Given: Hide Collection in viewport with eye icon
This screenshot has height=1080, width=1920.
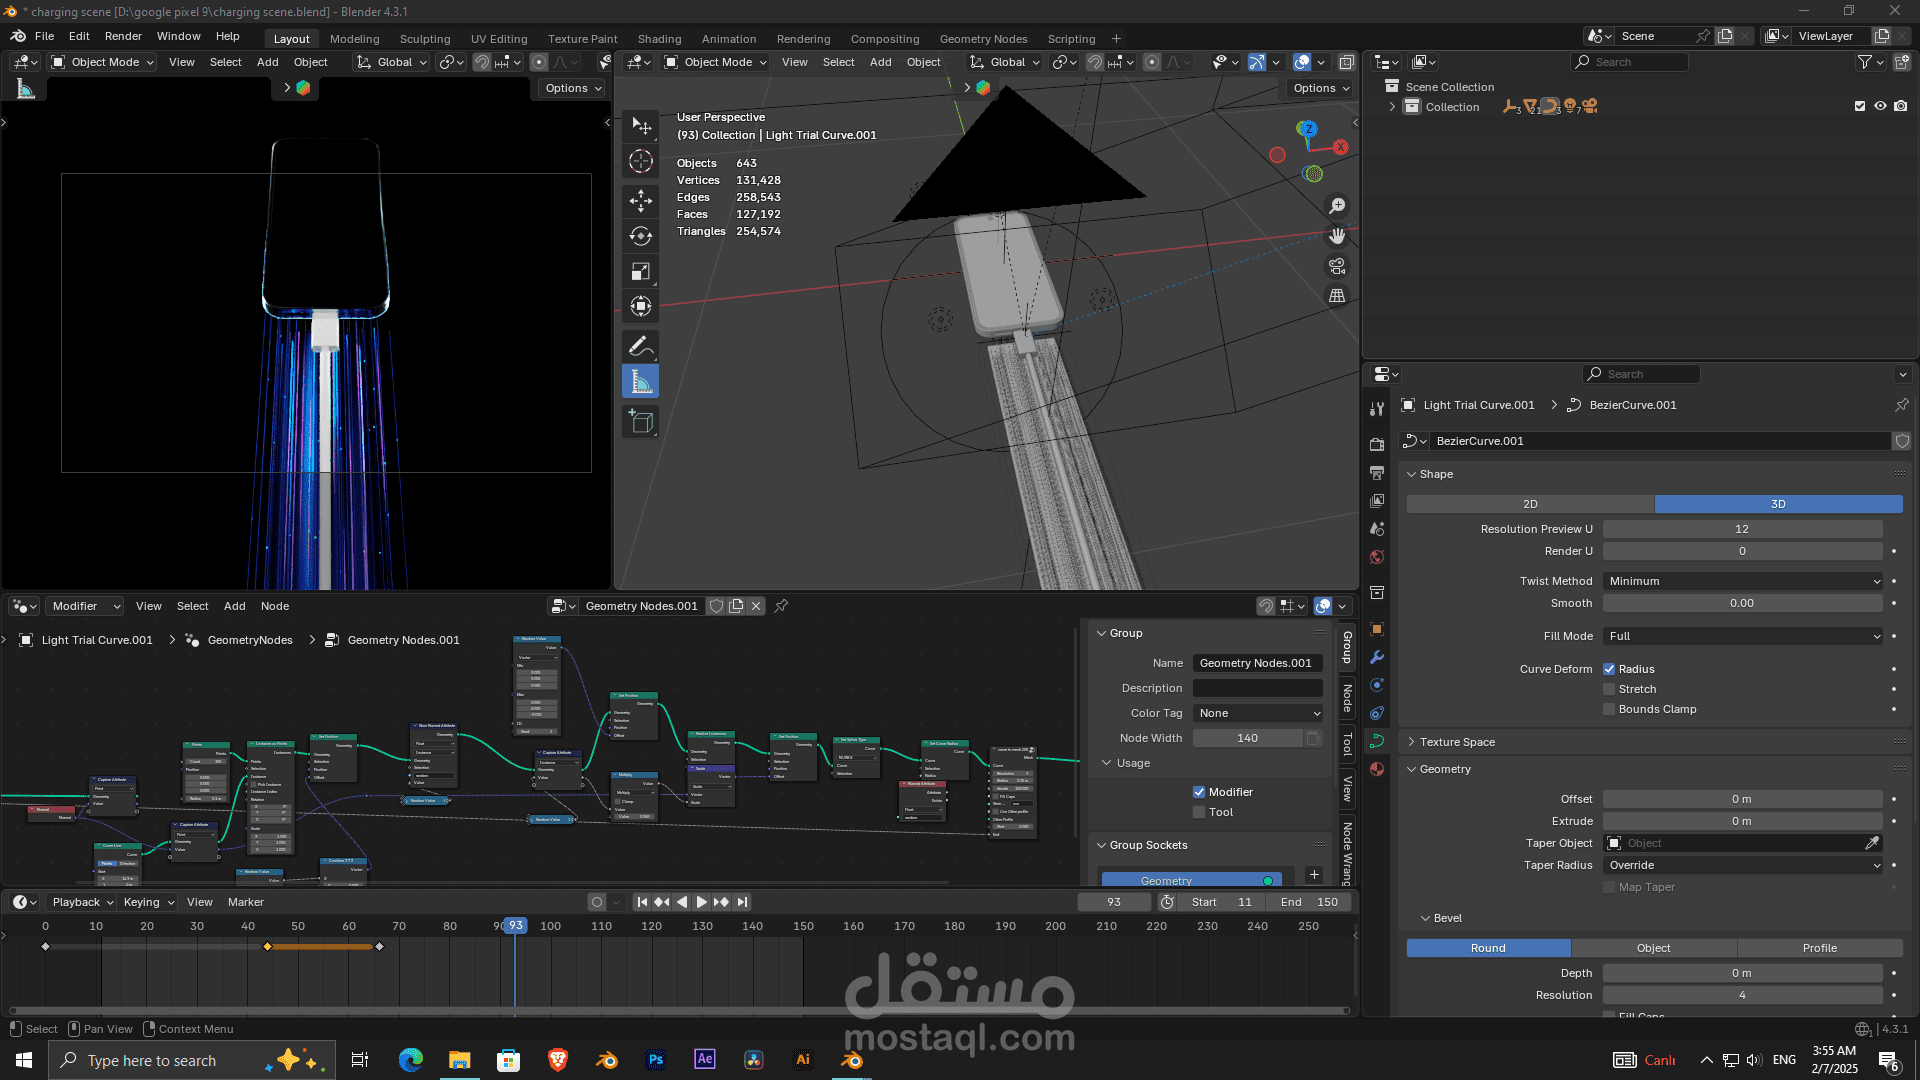Looking at the screenshot, I should [1880, 106].
